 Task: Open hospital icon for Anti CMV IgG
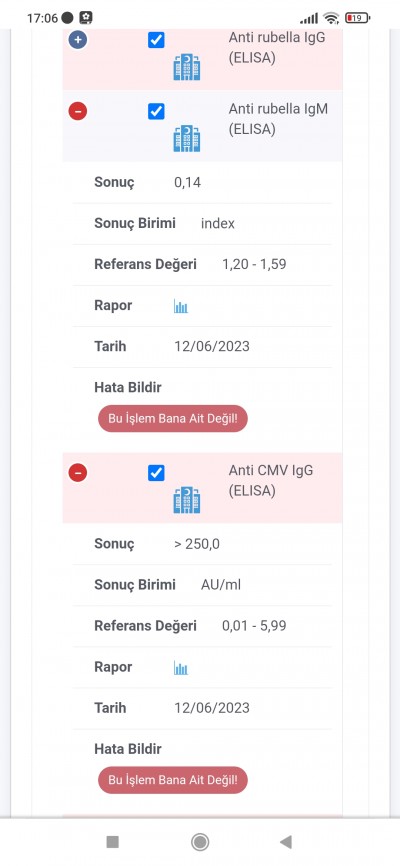click(187, 500)
